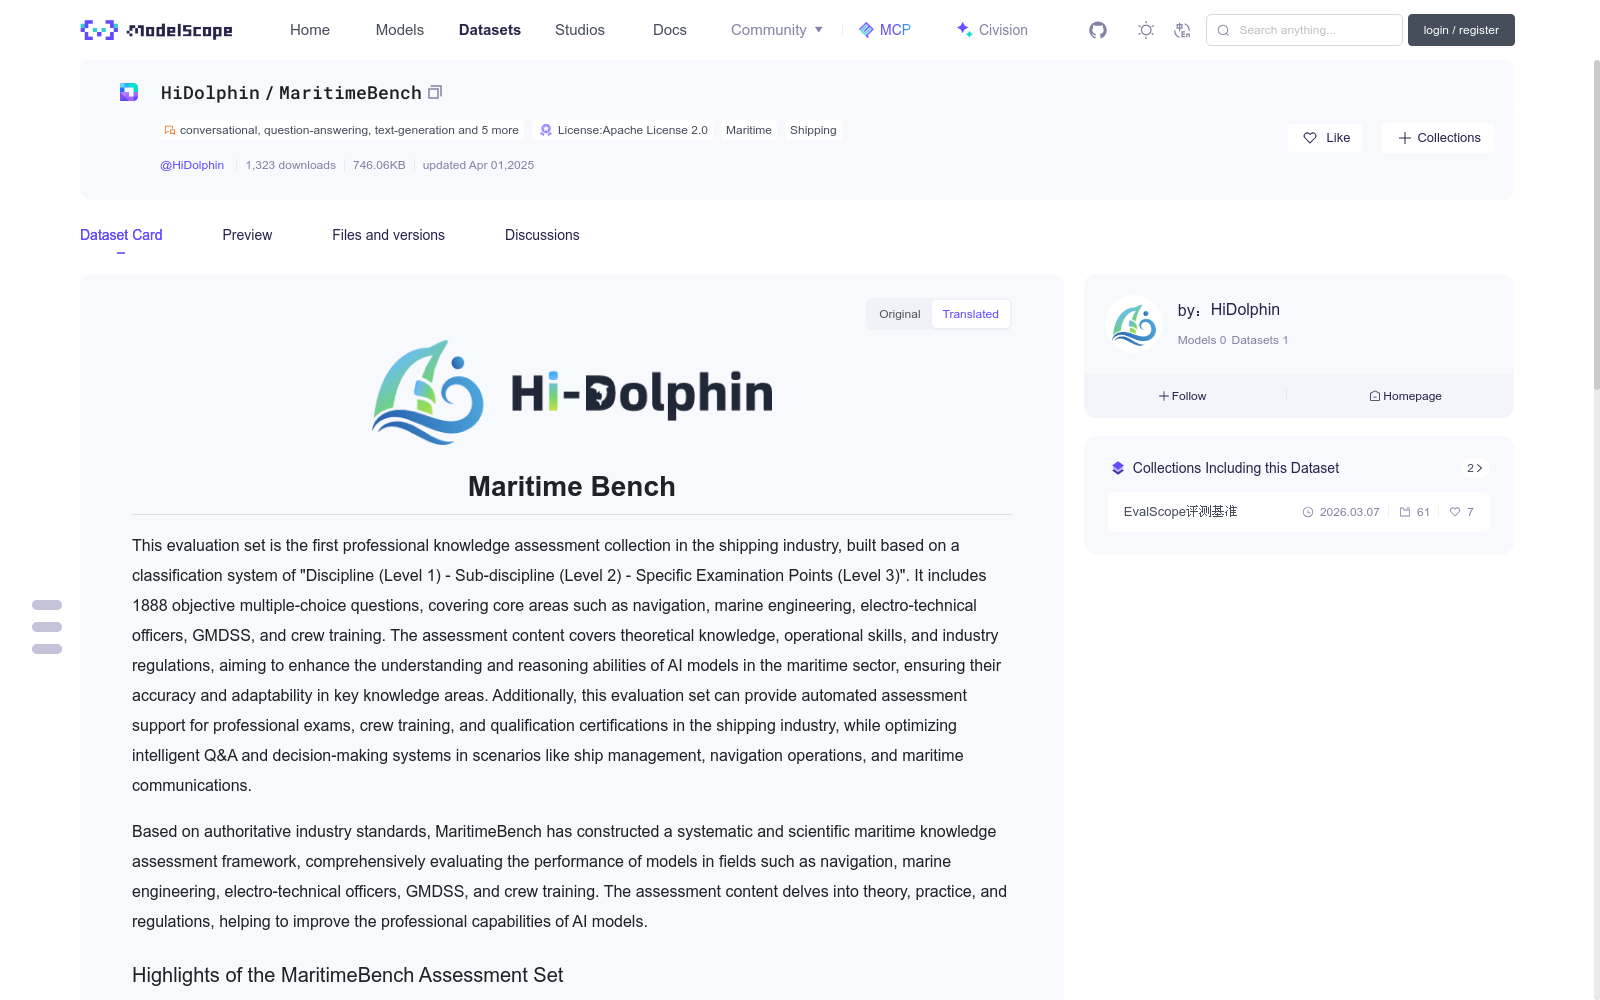The width and height of the screenshot is (1600, 1000).
Task: Toggle the light/dark theme sun icon
Action: click(1146, 30)
